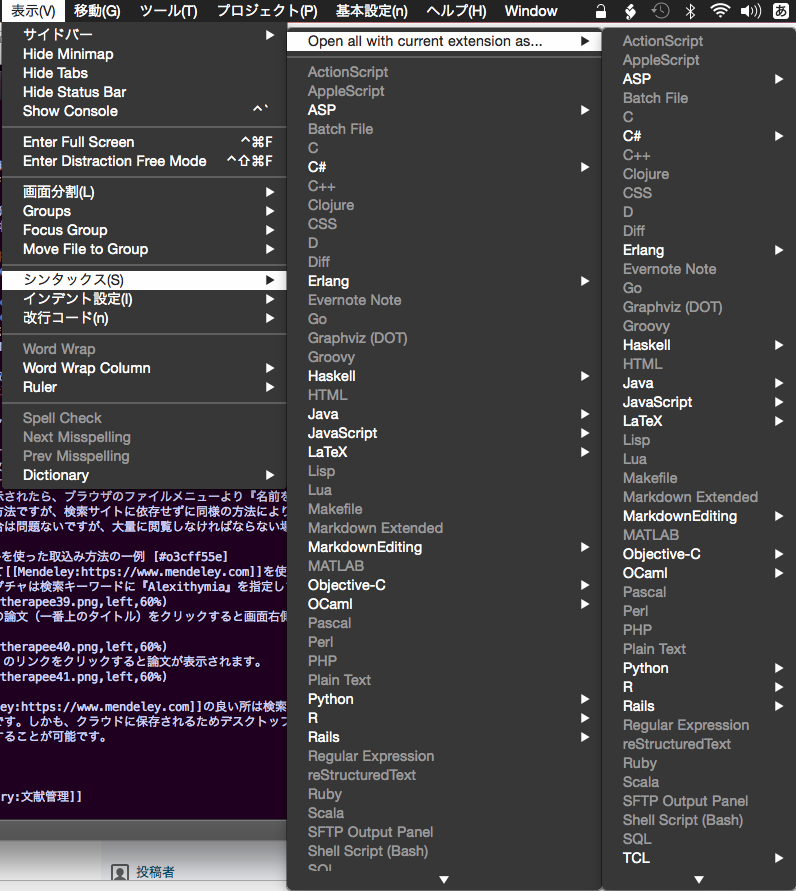Open the Time Machine clock icon
The height and width of the screenshot is (891, 796).
(660, 11)
